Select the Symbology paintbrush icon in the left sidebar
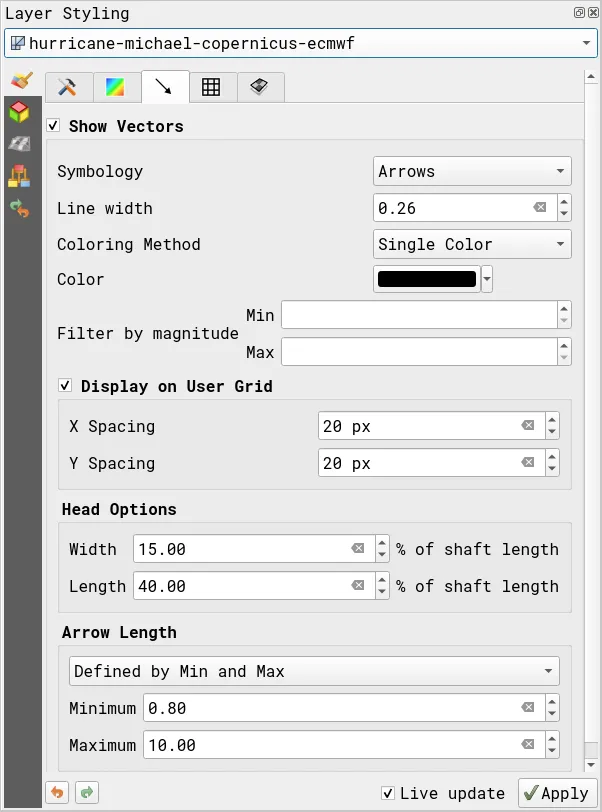Image resolution: width=602 pixels, height=812 pixels. (22, 80)
